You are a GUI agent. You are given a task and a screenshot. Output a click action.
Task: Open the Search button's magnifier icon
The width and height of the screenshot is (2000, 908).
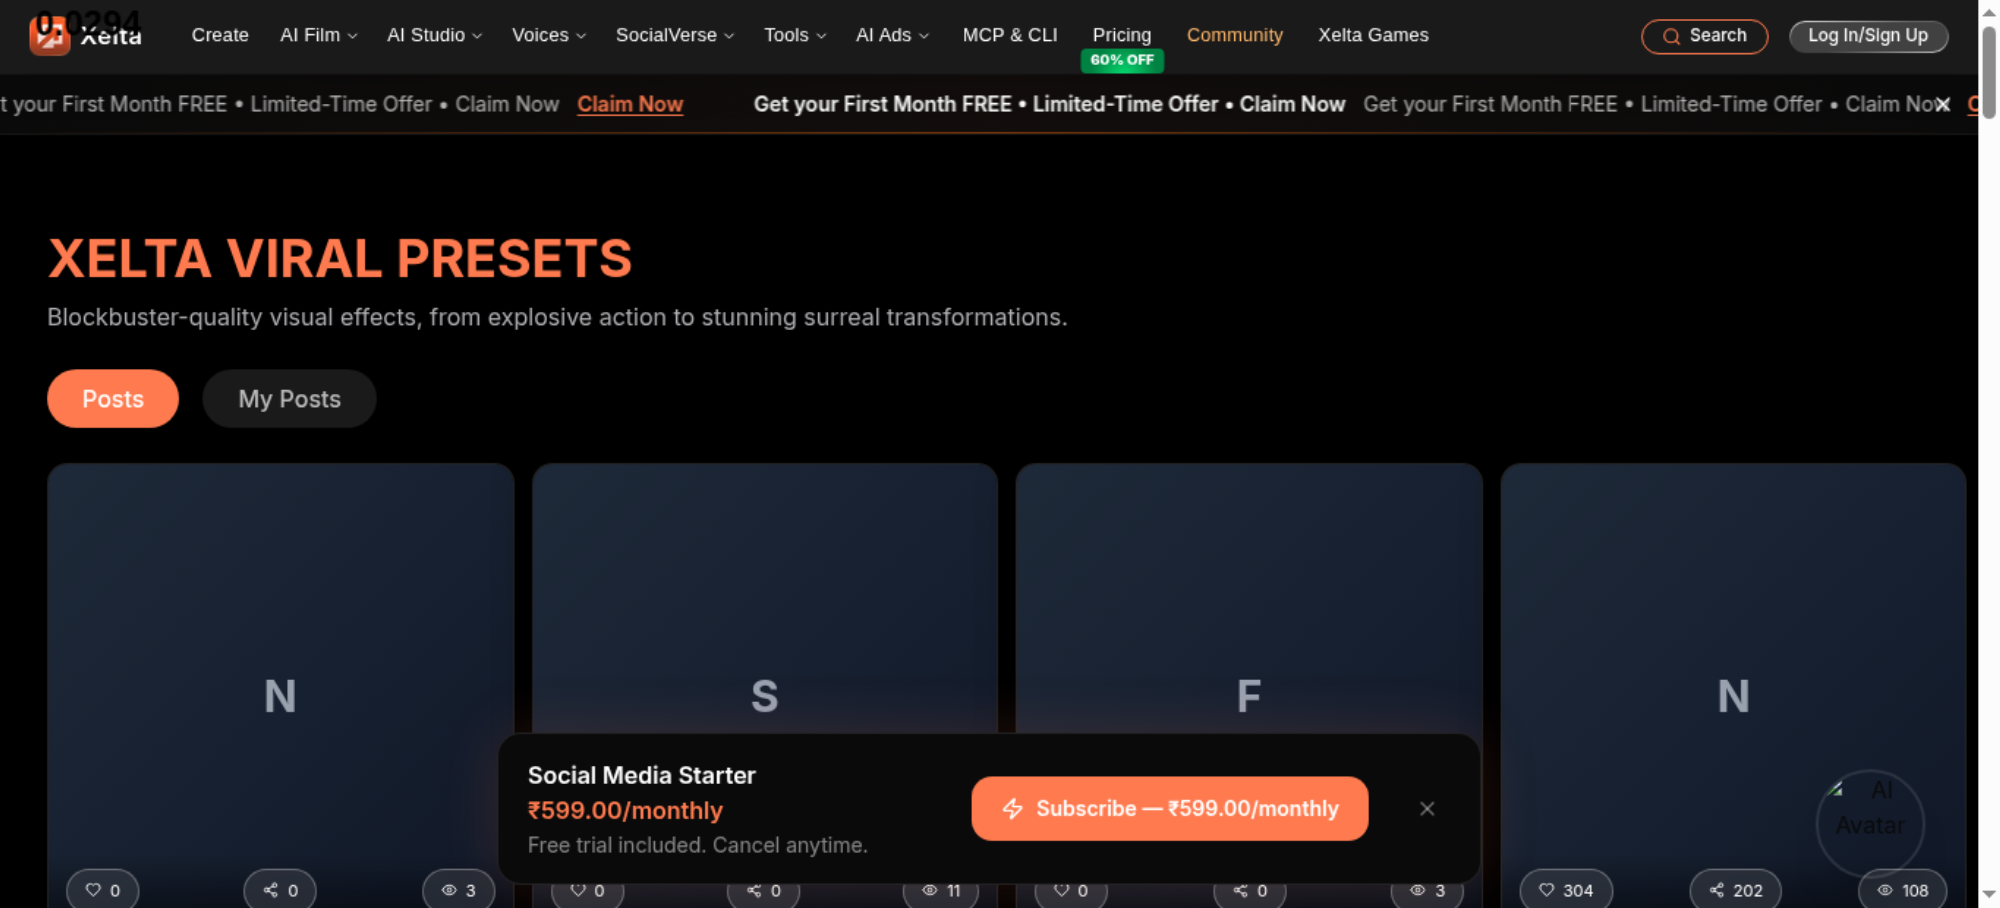[1671, 37]
